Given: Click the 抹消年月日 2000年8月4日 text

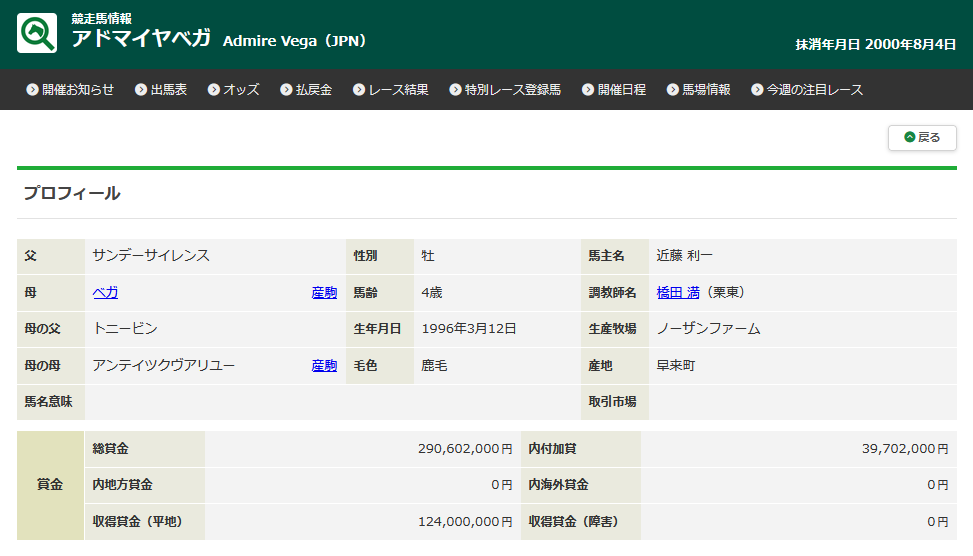Looking at the screenshot, I should 876,45.
